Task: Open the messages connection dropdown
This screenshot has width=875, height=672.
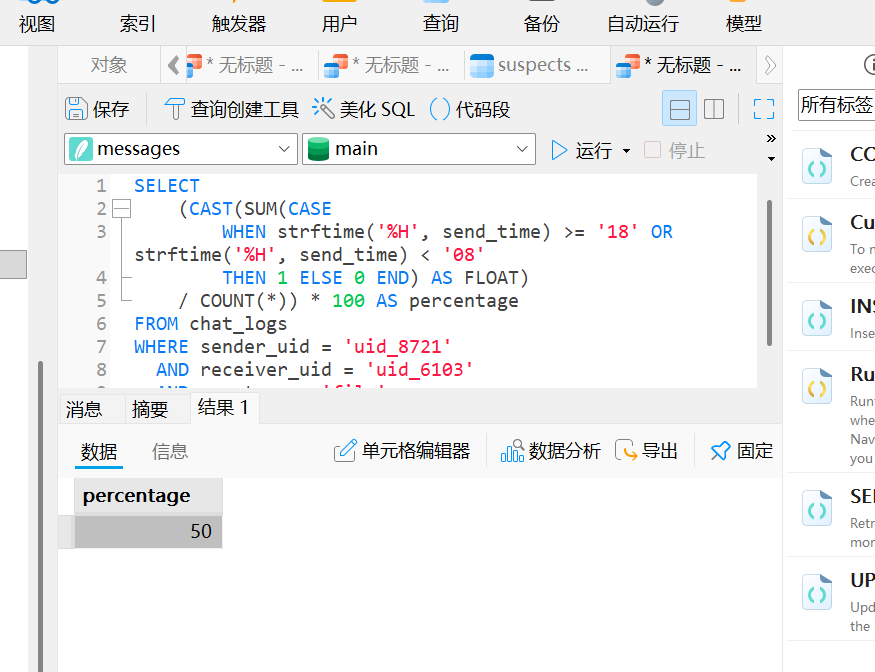Action: click(181, 149)
